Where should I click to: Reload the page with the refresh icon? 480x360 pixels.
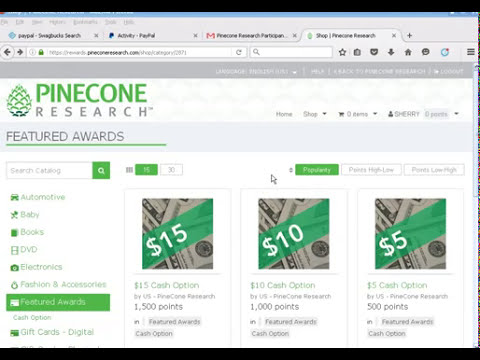239,52
